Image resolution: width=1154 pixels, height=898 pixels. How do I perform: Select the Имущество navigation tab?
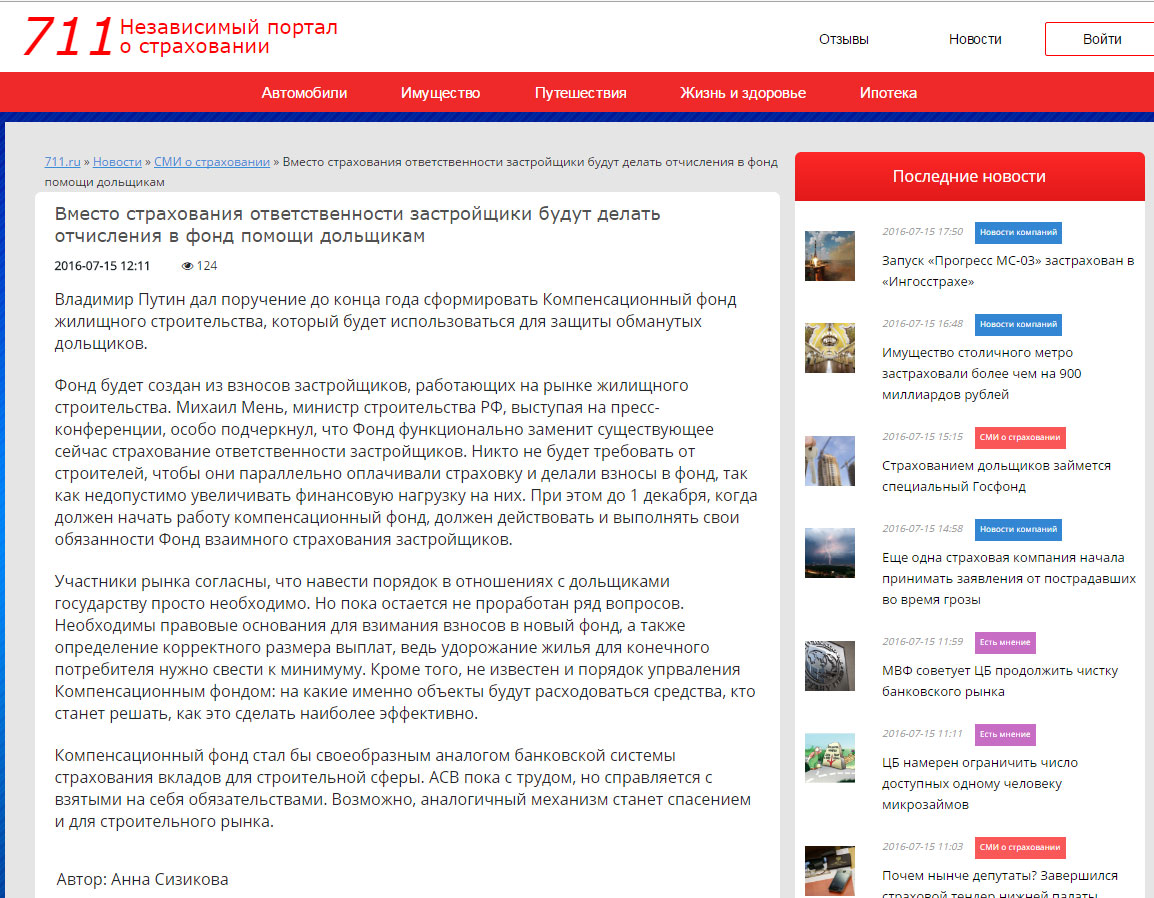point(440,93)
